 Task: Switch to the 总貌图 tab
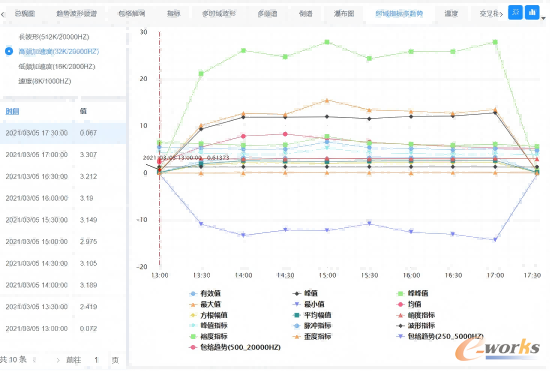[25, 14]
